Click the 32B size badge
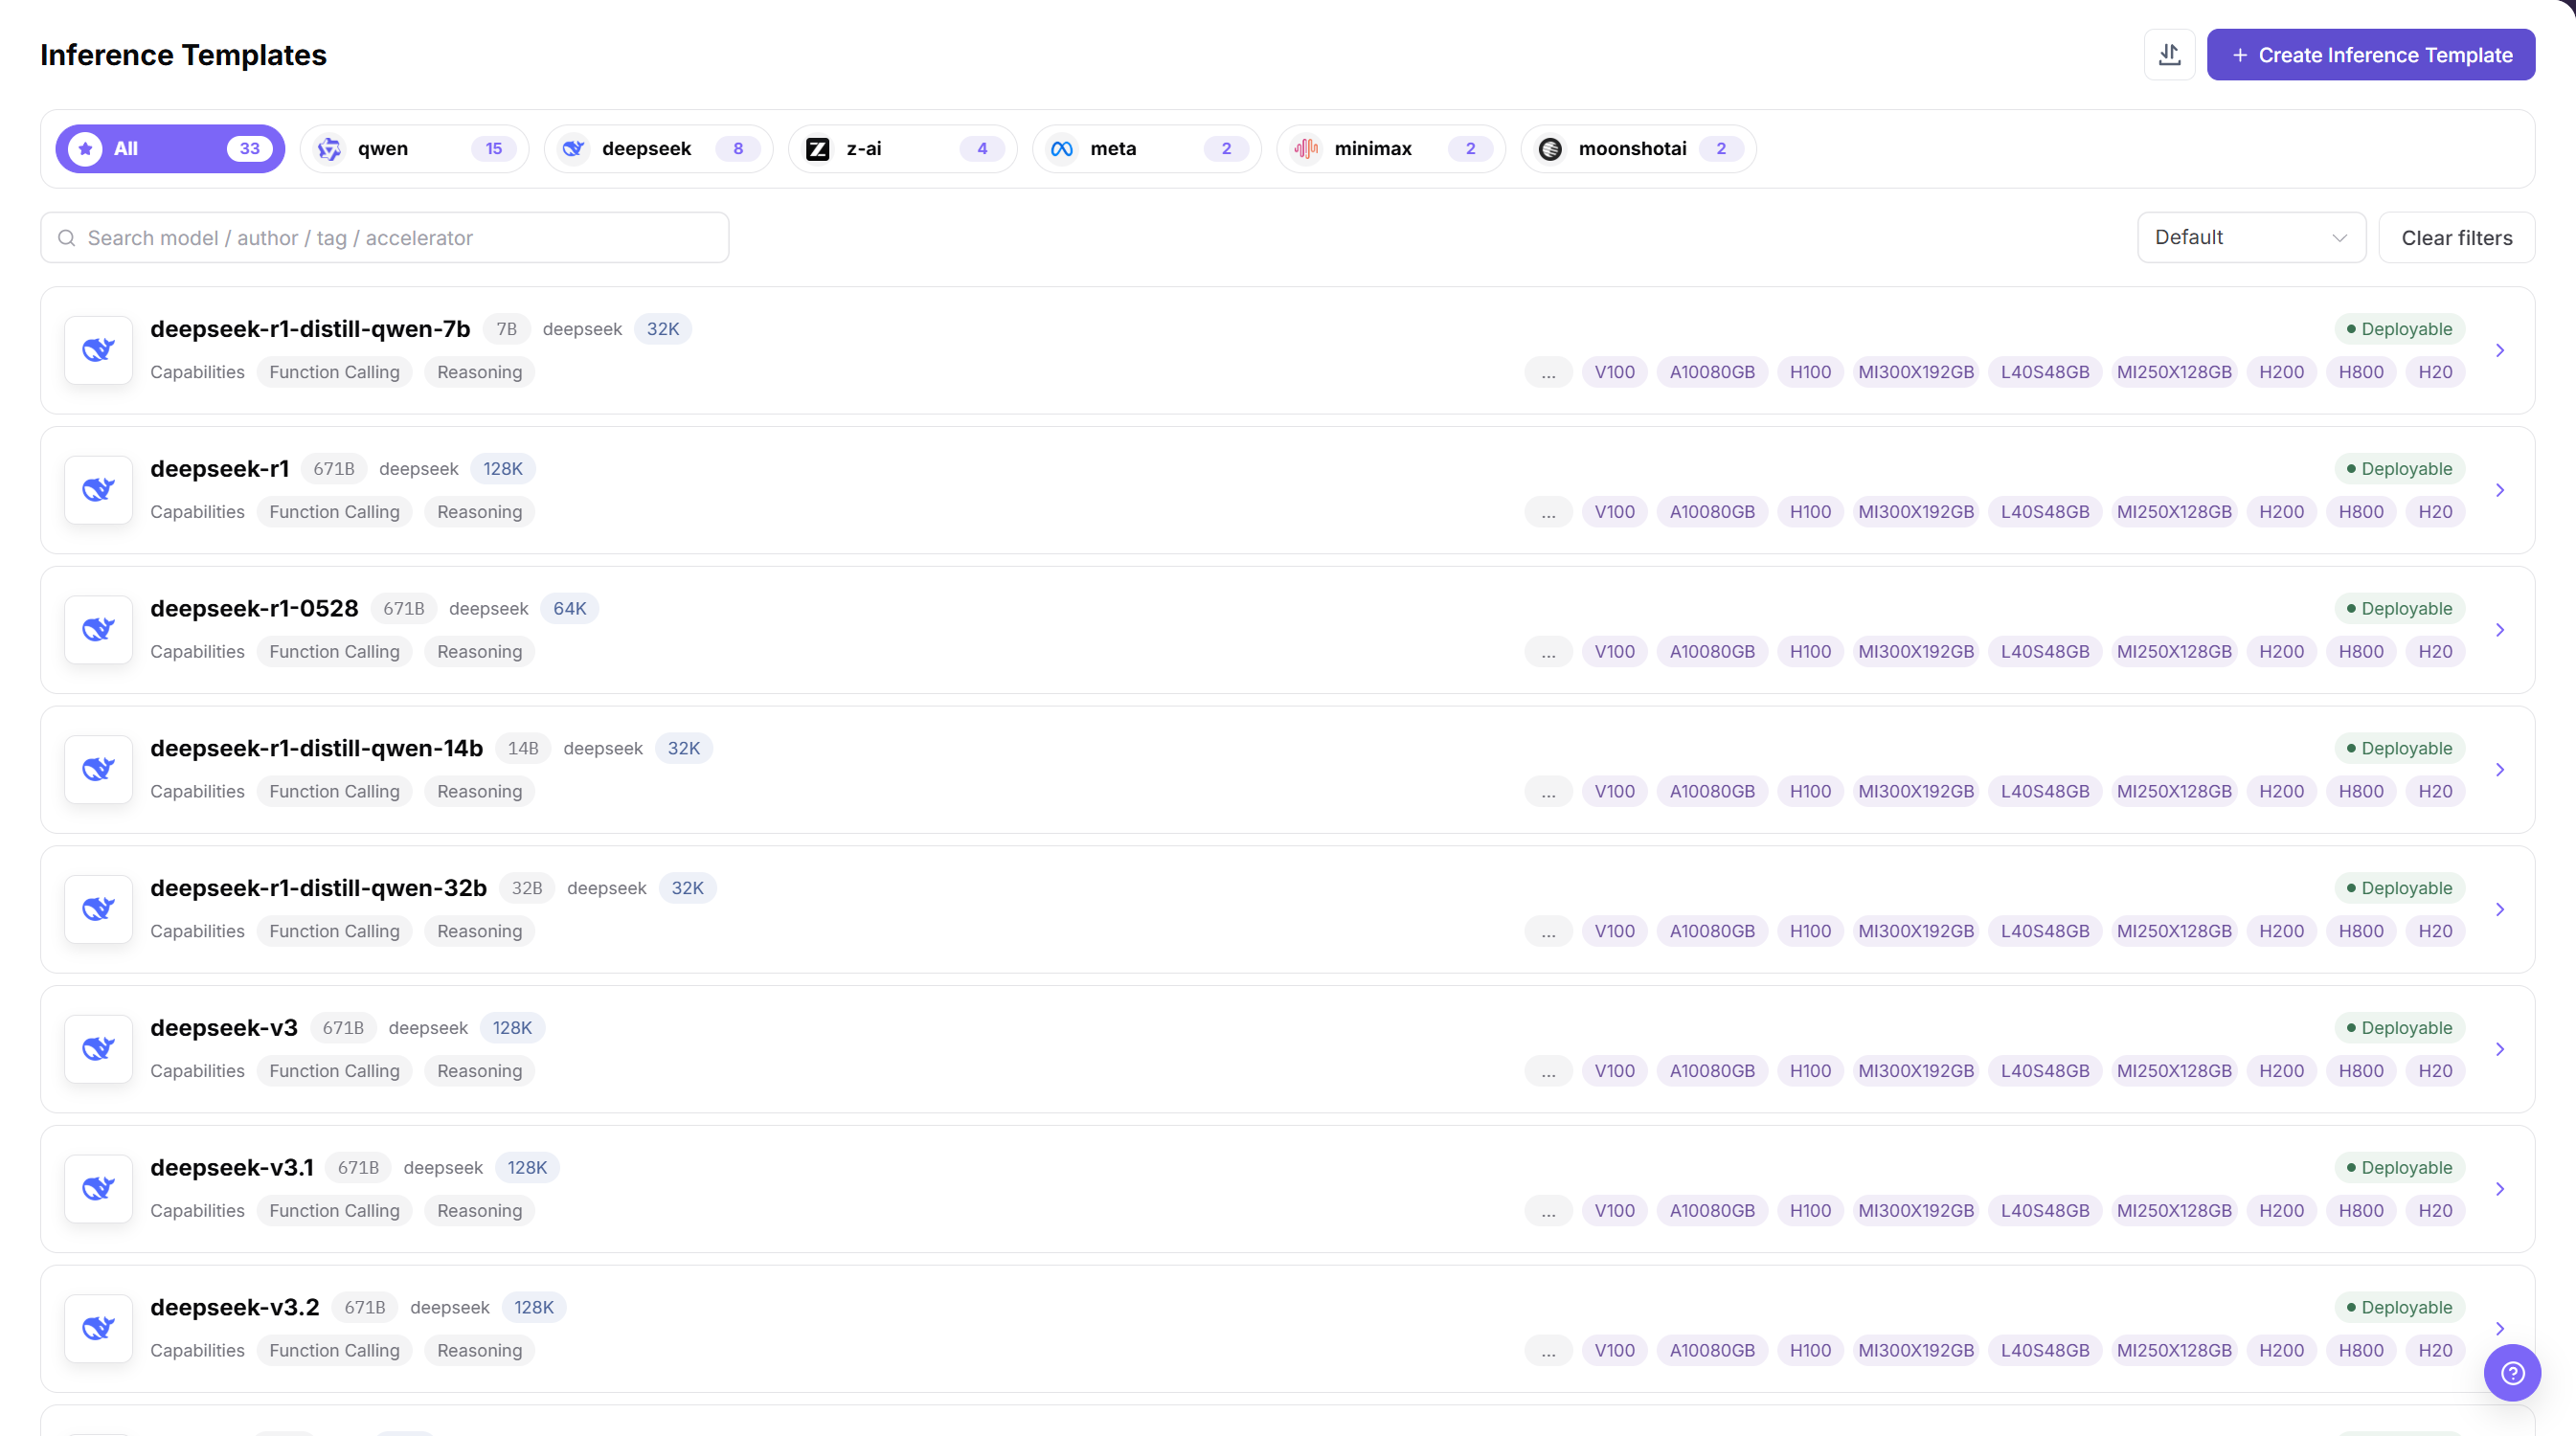 [x=527, y=888]
